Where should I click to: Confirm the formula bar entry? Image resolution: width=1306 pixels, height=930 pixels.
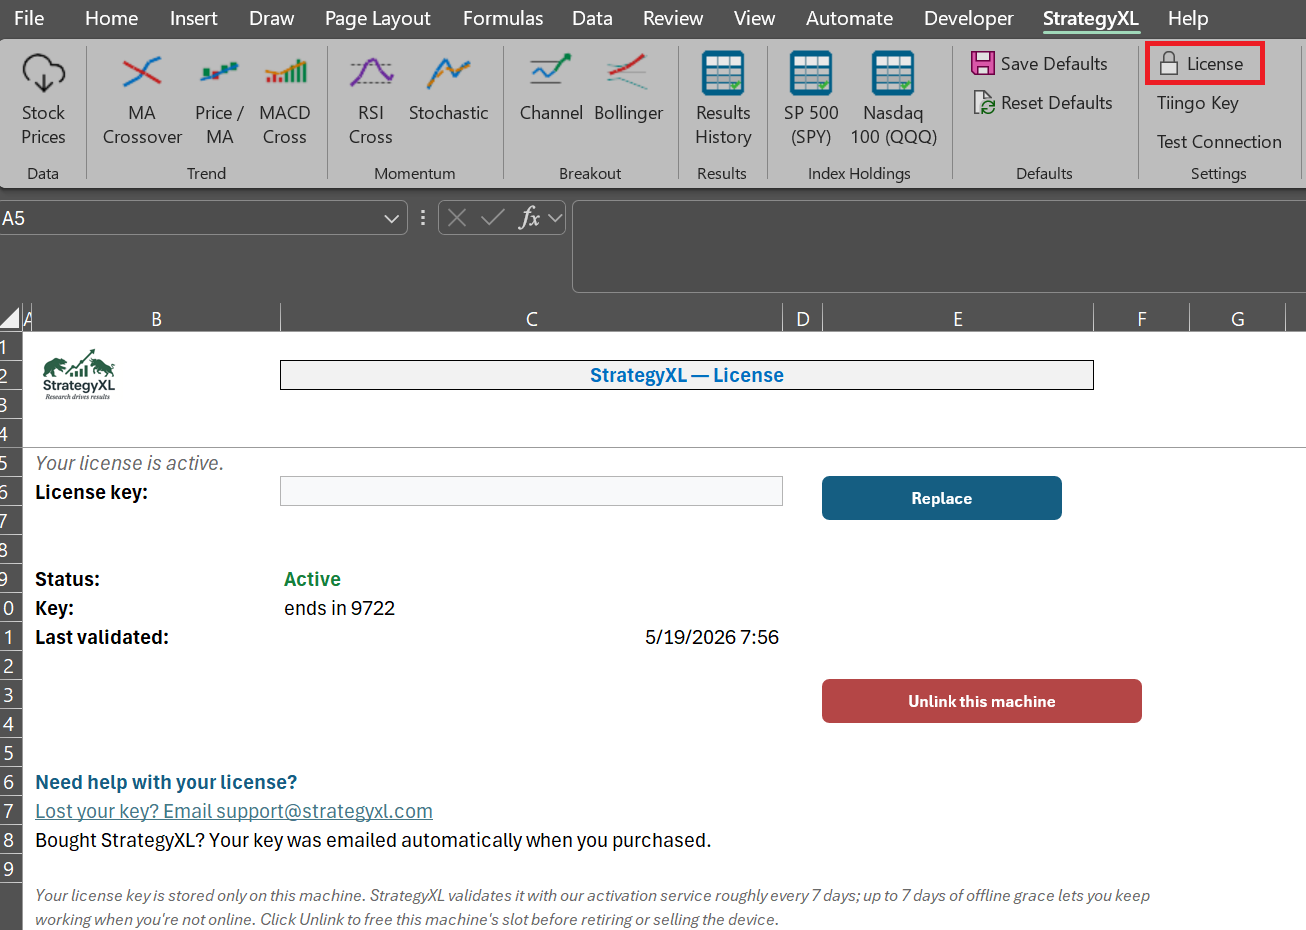[x=493, y=218]
